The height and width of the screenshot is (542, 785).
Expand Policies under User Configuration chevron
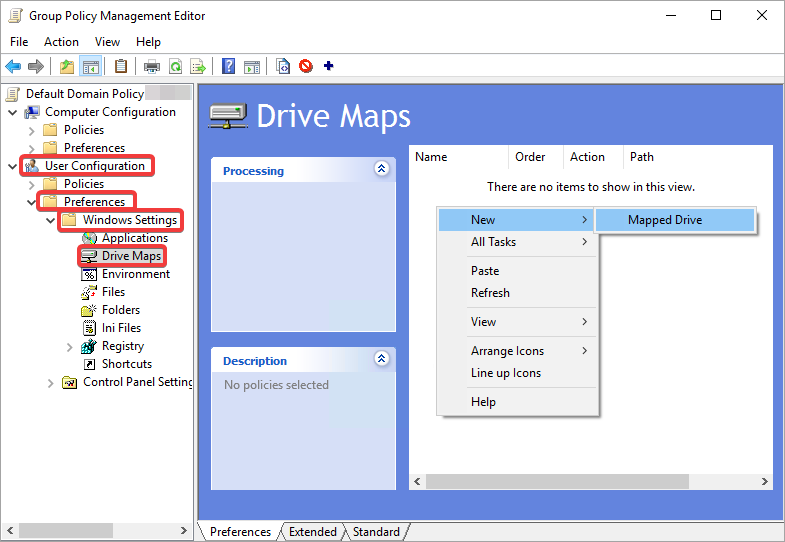coord(32,185)
